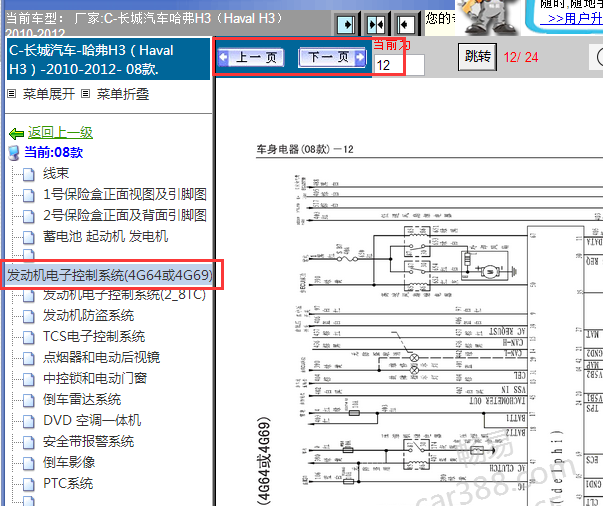Open the 线束 tree item

pyautogui.click(x=56, y=173)
